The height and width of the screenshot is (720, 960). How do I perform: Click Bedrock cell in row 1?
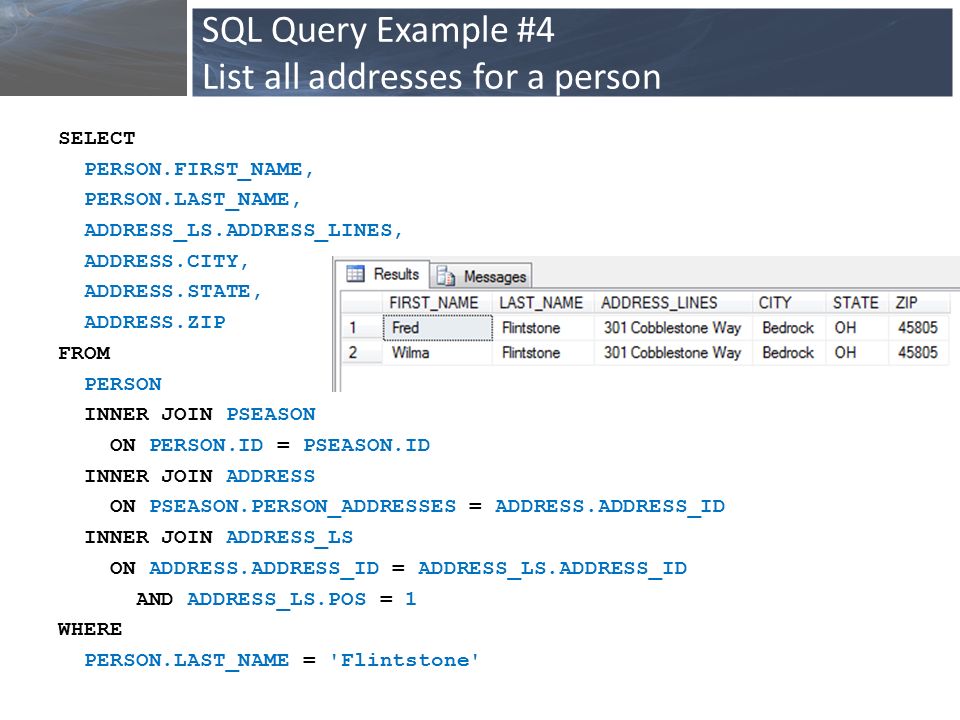coord(789,328)
